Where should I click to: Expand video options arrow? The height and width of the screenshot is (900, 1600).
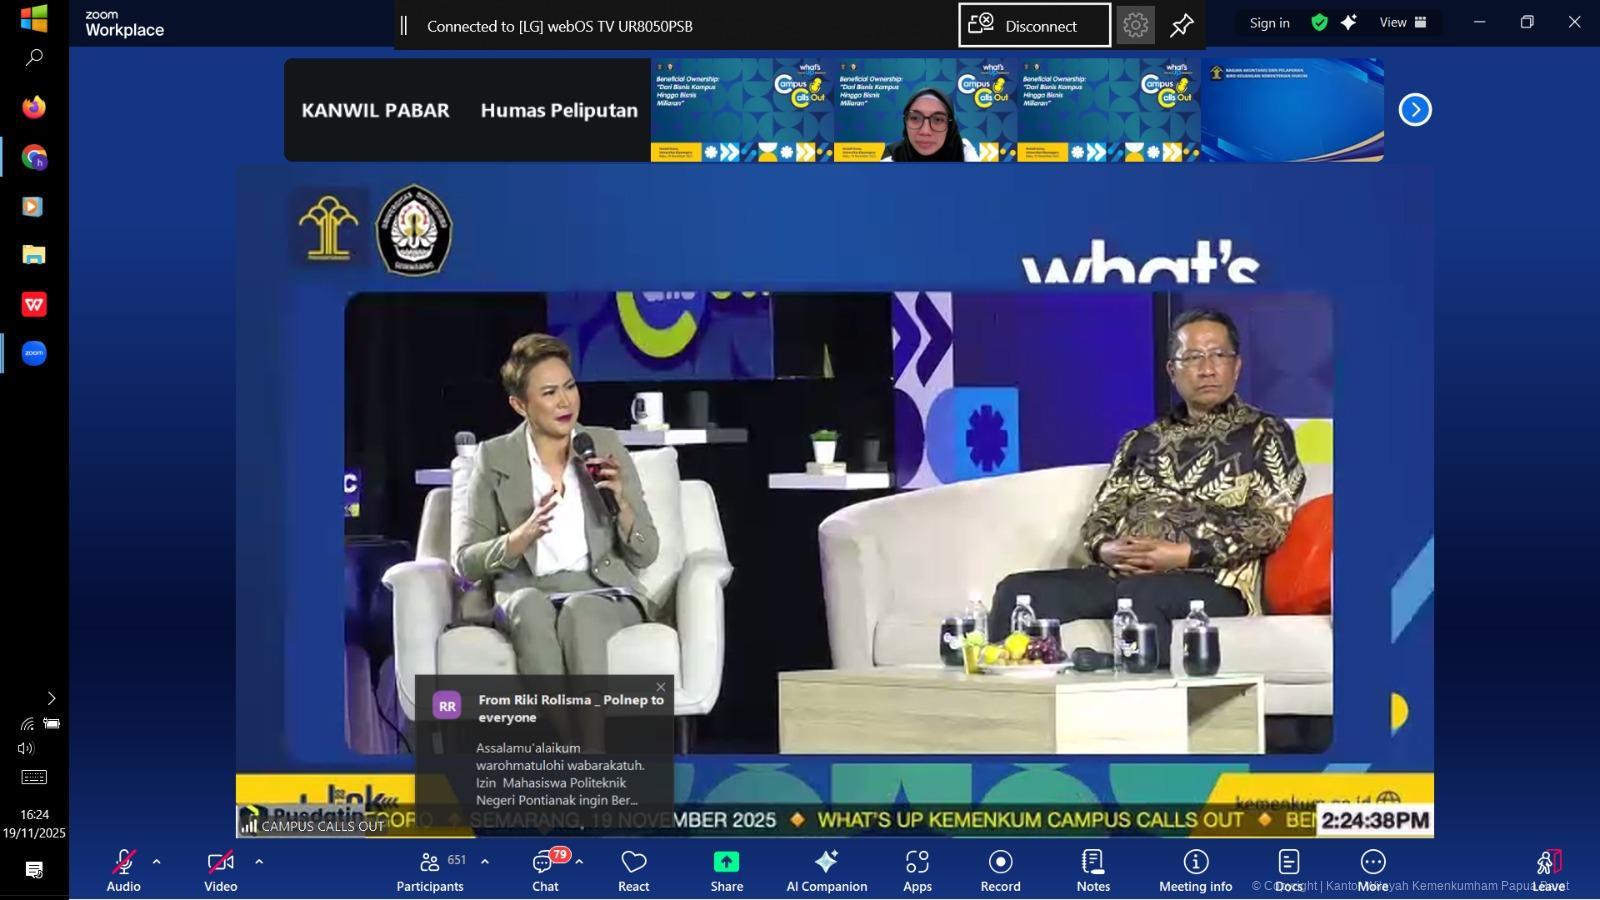259,861
